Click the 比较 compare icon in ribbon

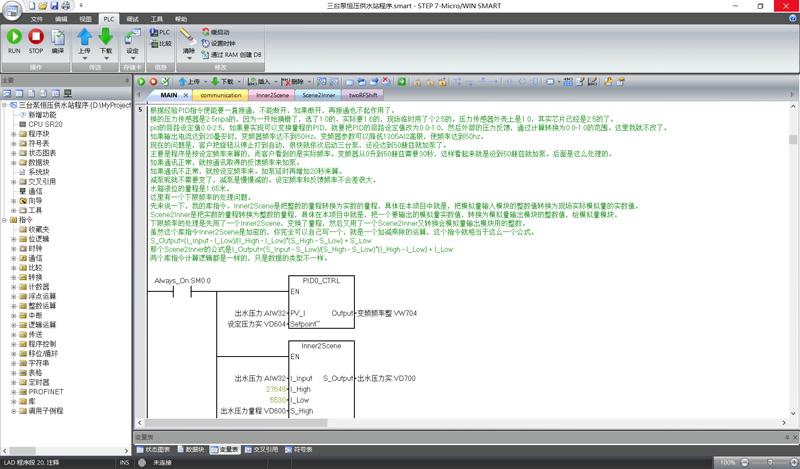tap(160, 44)
